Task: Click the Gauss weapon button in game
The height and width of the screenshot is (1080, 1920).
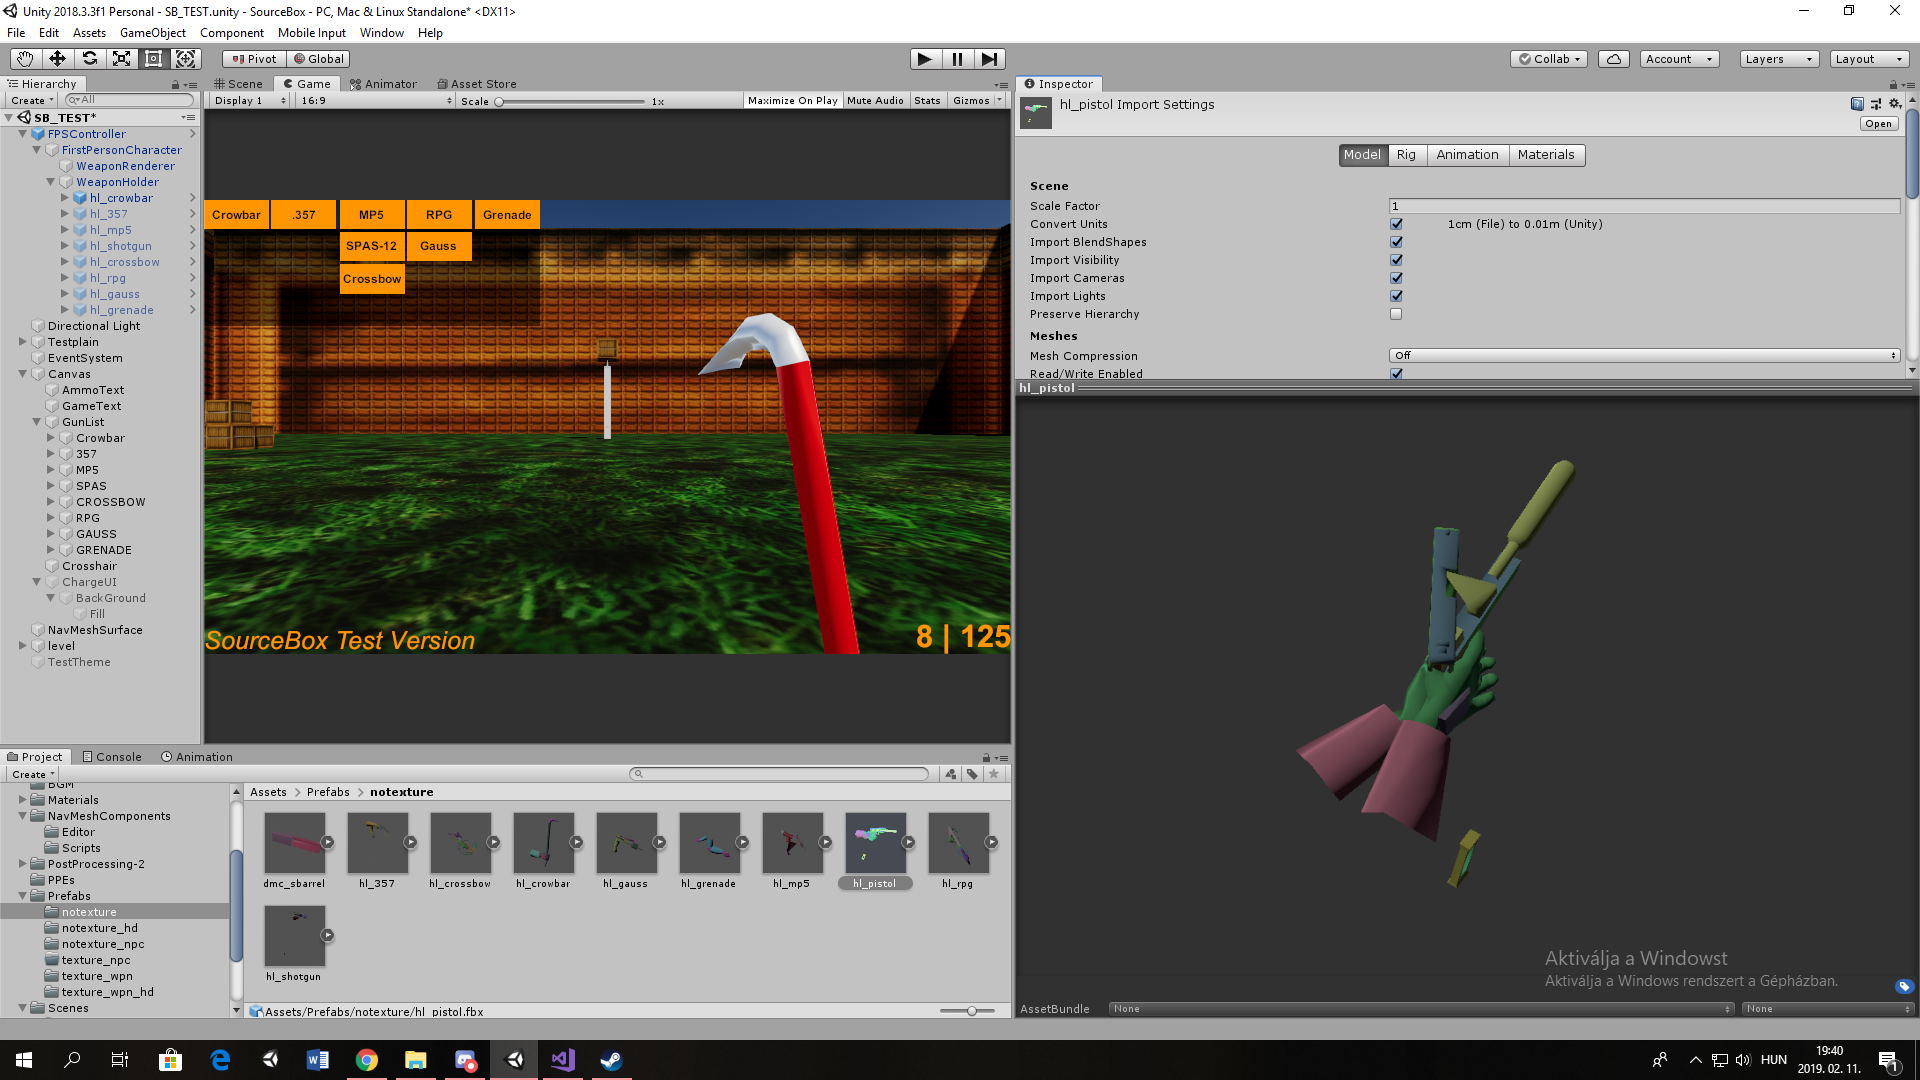Action: (438, 246)
